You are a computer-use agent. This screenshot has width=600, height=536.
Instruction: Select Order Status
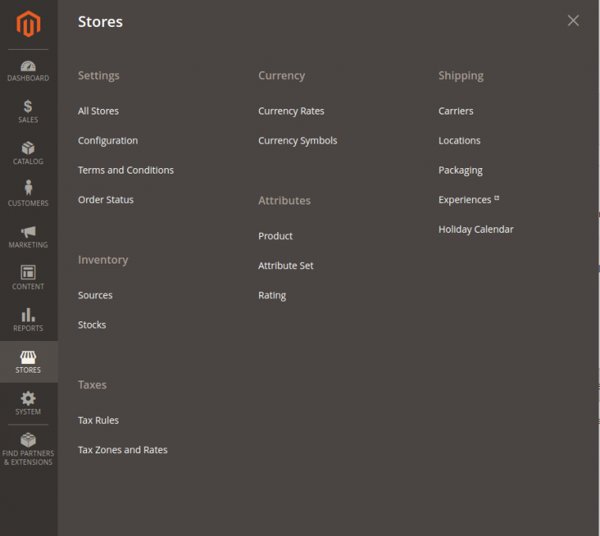click(x=106, y=200)
